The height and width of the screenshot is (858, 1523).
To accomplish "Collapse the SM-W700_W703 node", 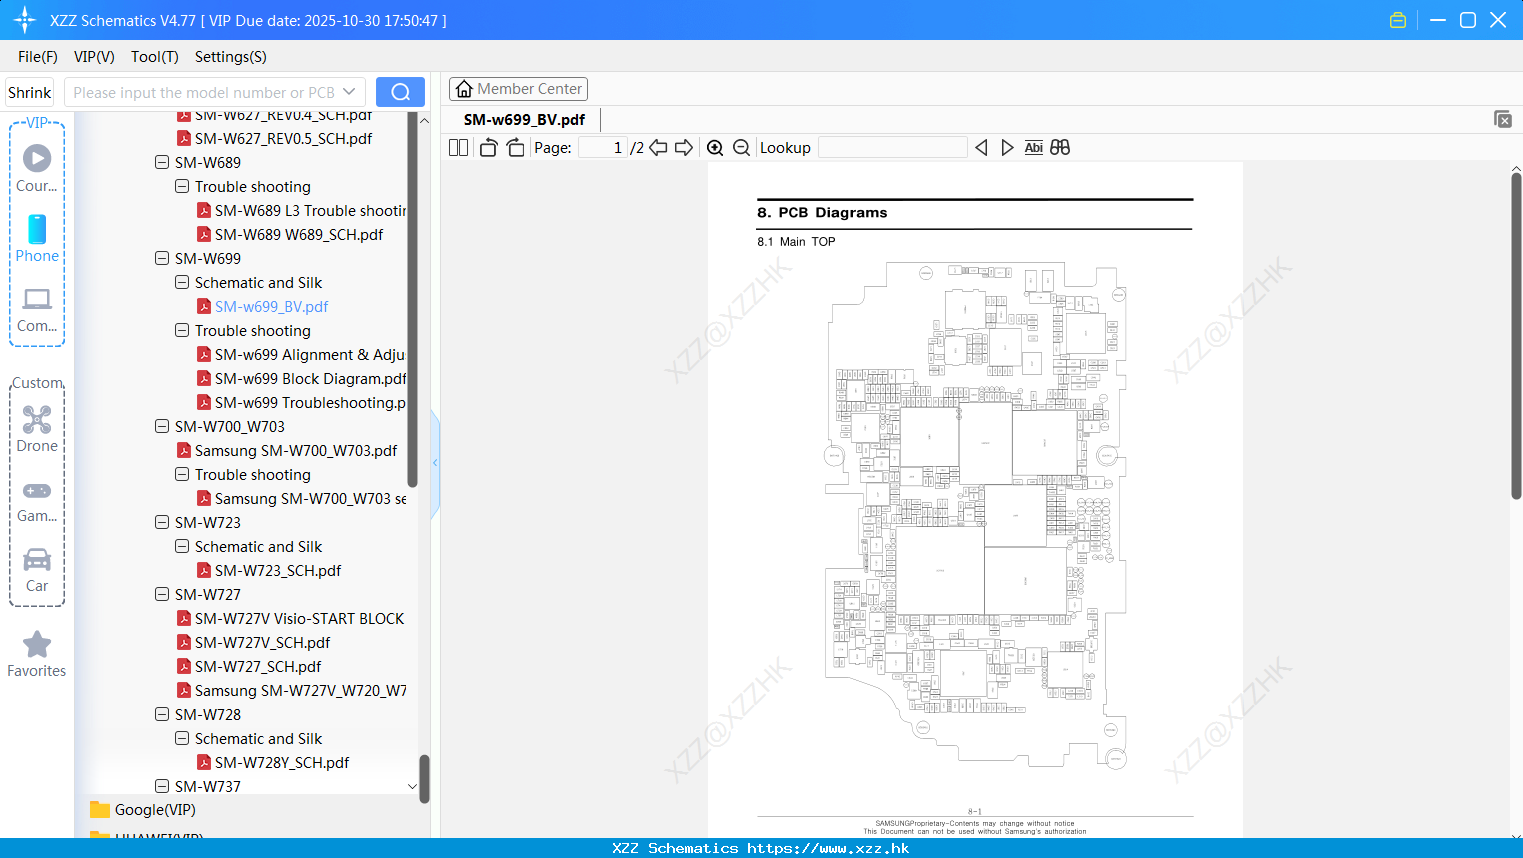I will tap(162, 426).
